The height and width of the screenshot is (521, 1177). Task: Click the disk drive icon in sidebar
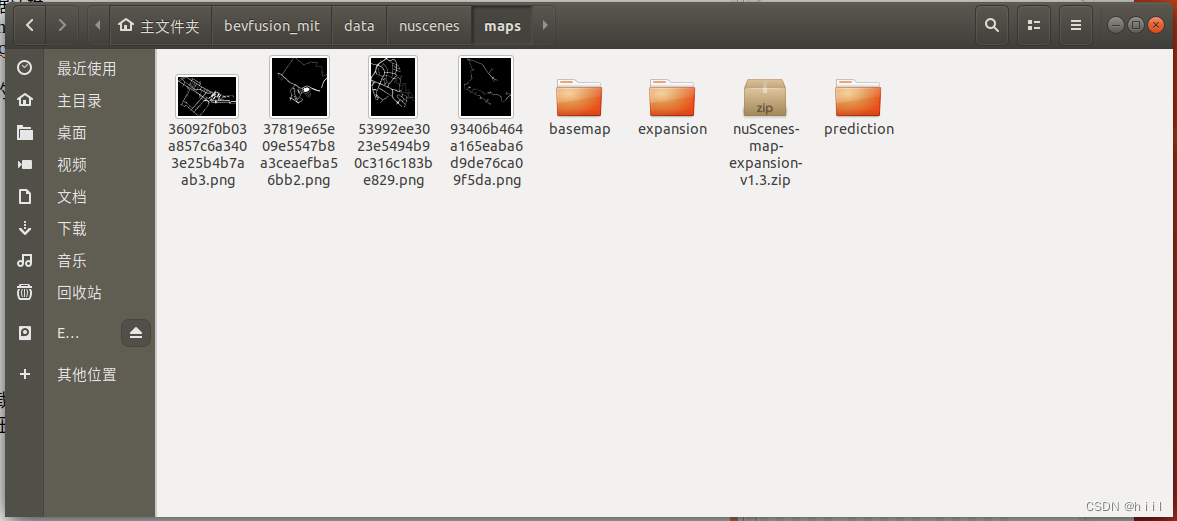click(x=25, y=333)
